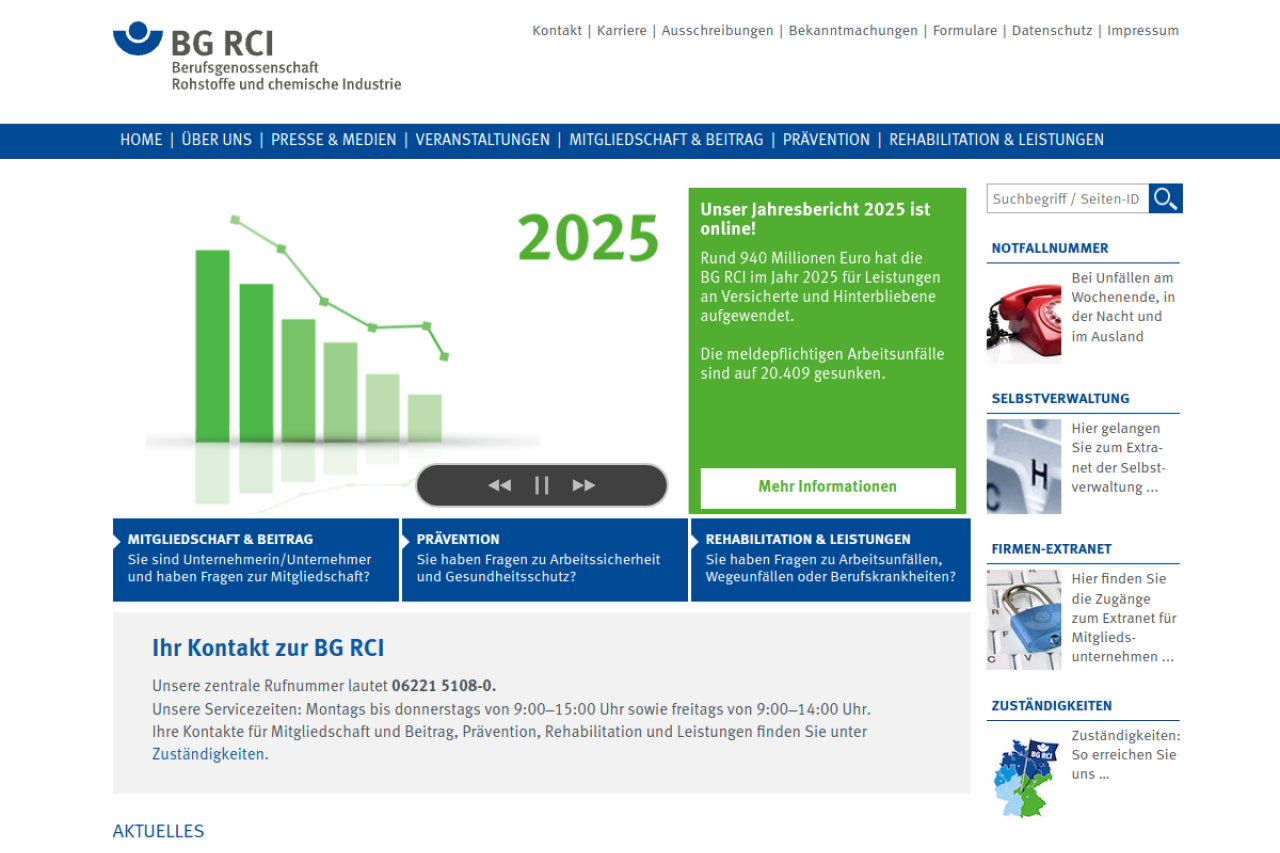
Task: Follow the Zuständigkeiten link in contact text
Action: coord(209,755)
